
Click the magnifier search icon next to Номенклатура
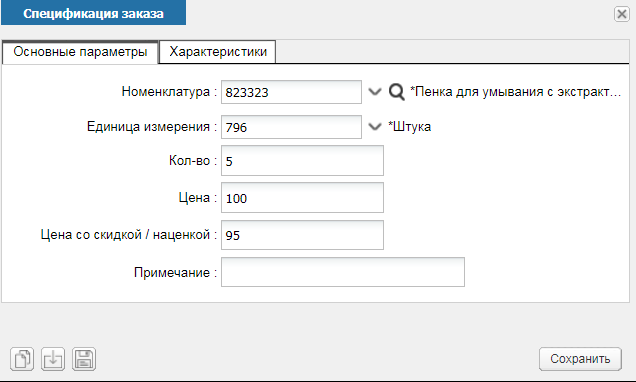tap(396, 92)
